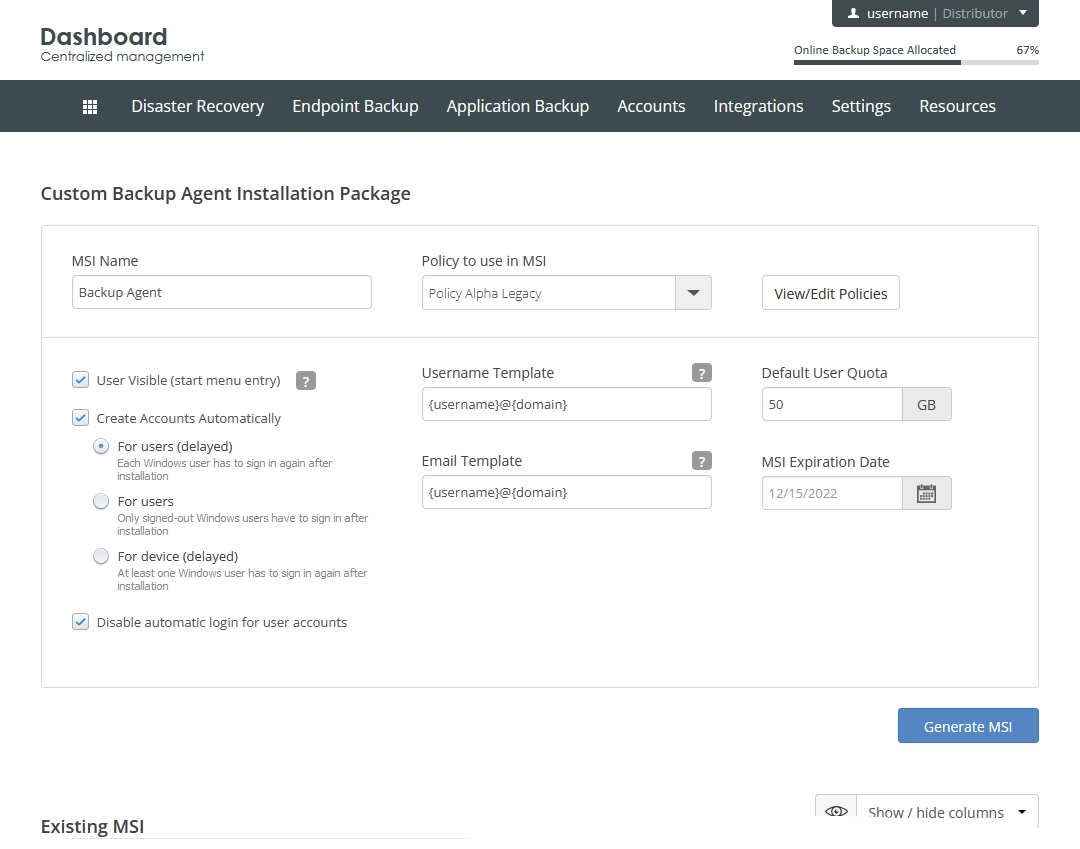The height and width of the screenshot is (849, 1080).
Task: Open help for Username Template
Action: coord(701,373)
